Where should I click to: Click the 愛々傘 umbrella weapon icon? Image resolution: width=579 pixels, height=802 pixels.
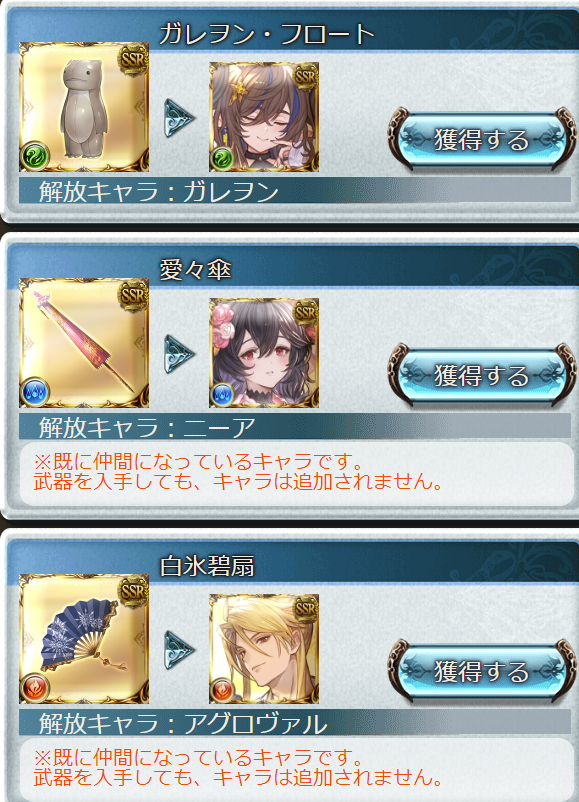pyautogui.click(x=84, y=343)
